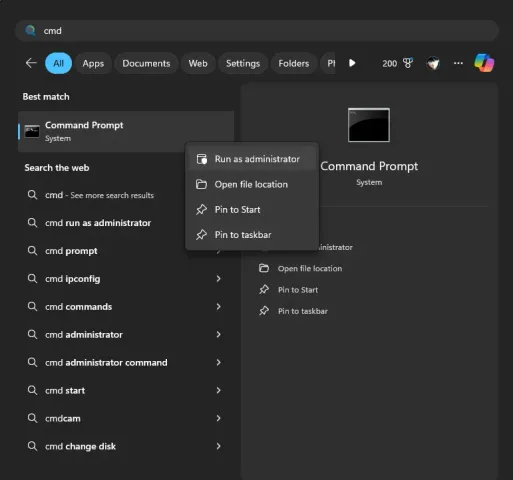Click search icon beside cmd ipconfig suggestion
This screenshot has height=480, width=513.
tap(32, 278)
